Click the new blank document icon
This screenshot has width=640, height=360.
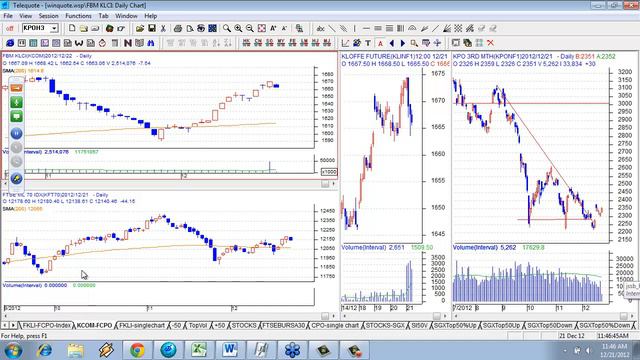pos(72,28)
